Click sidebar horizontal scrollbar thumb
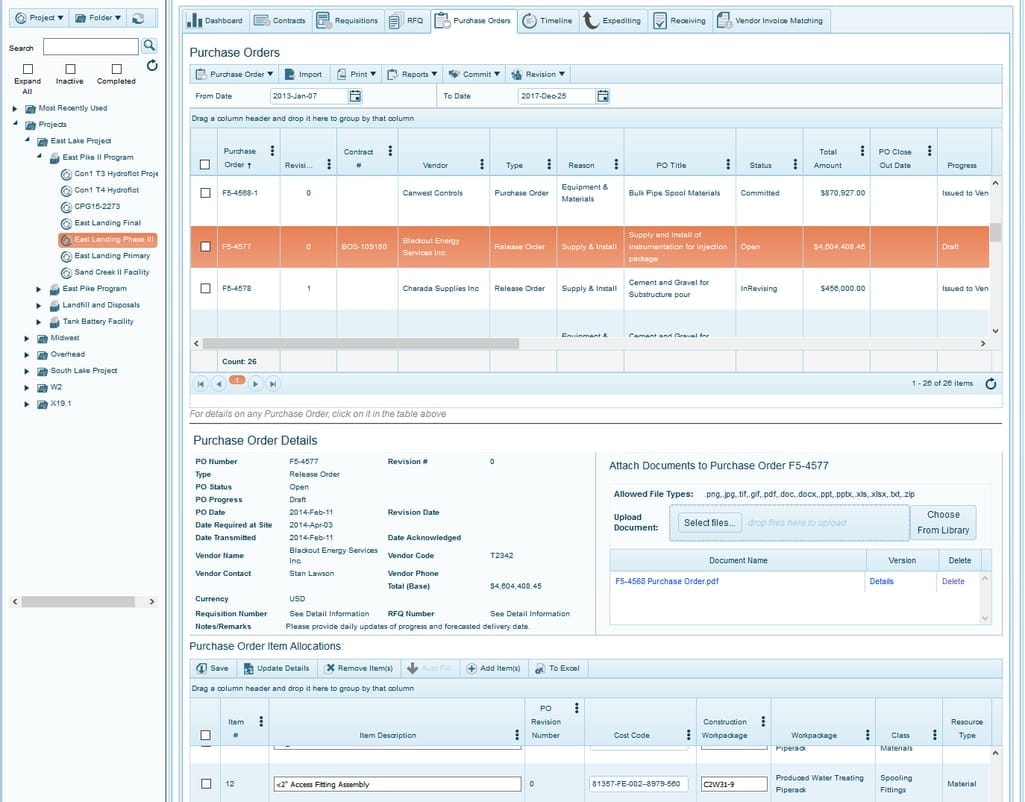This screenshot has height=802, width=1025. (78, 601)
